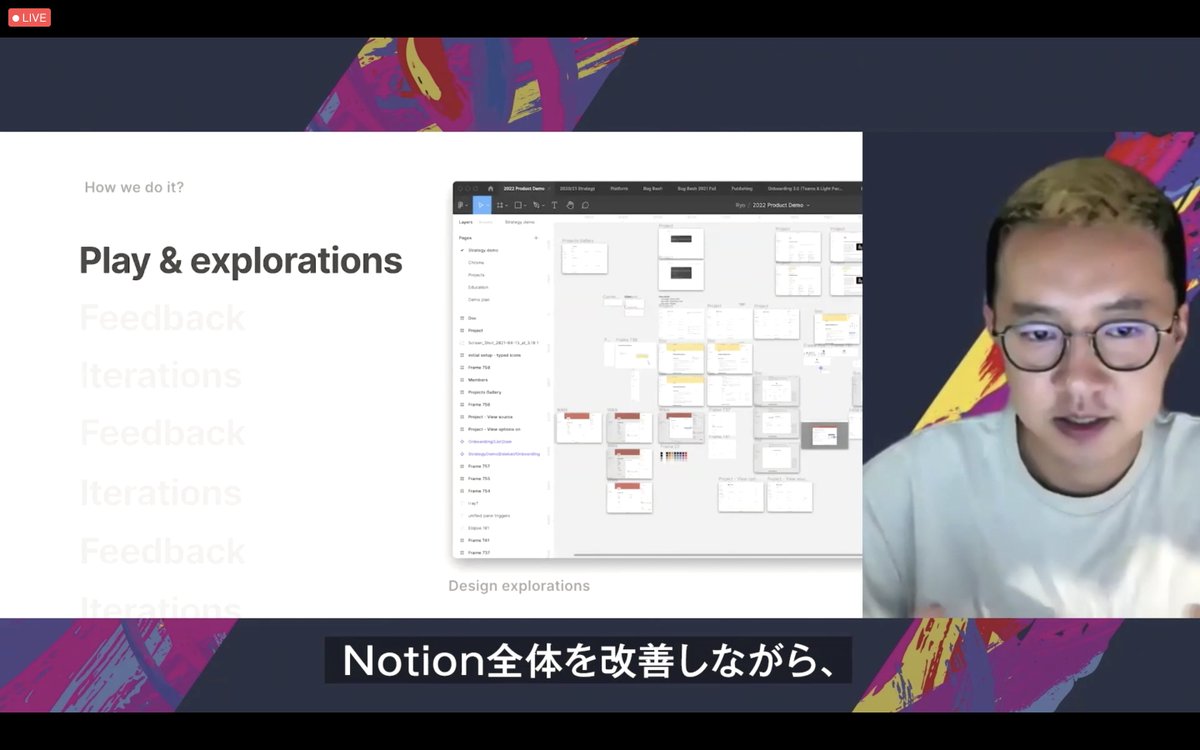This screenshot has height=750, width=1200.
Task: Click the frame icon beside Projects Gallery layer
Action: click(x=462, y=392)
